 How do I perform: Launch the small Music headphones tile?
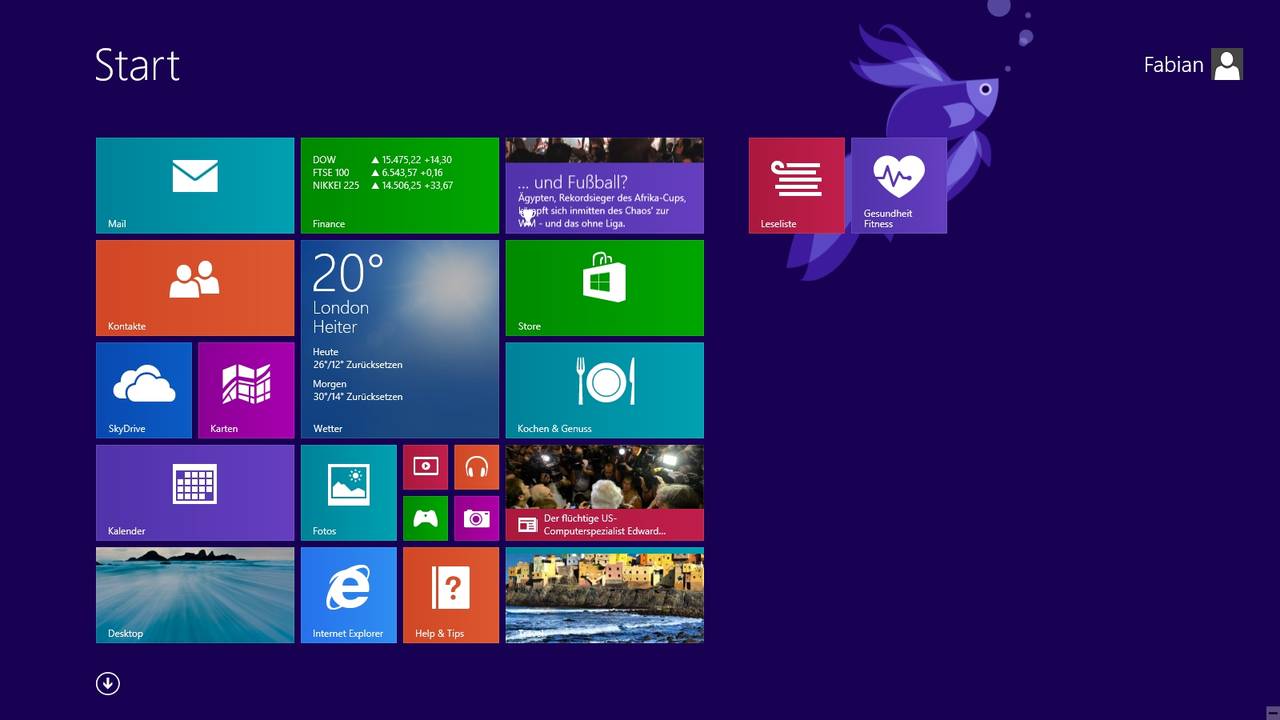click(476, 467)
